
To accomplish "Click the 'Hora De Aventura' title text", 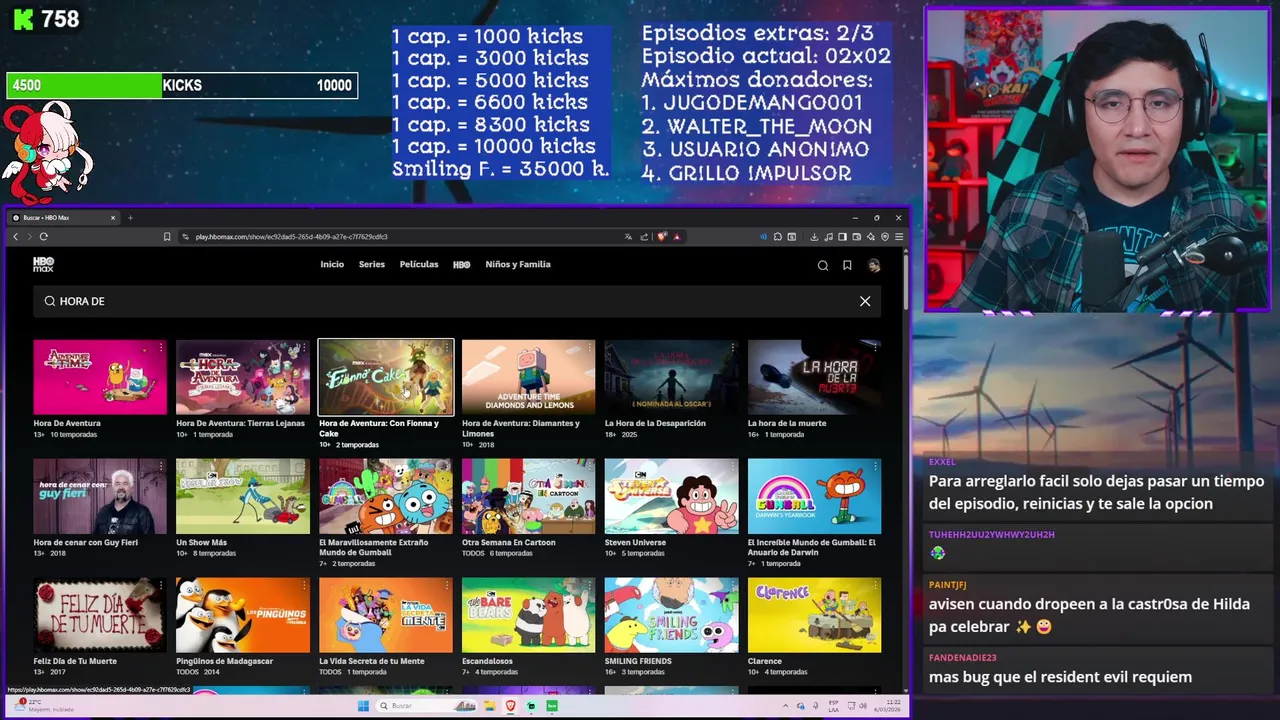I will pos(67,423).
